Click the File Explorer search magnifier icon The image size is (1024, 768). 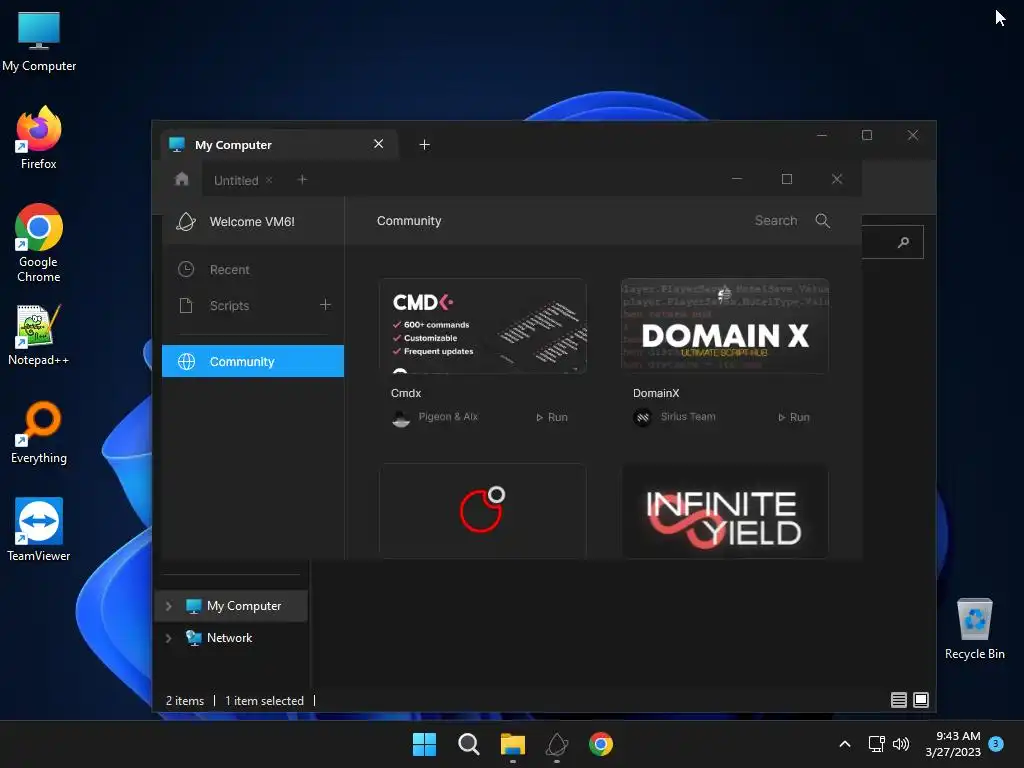[x=903, y=242]
